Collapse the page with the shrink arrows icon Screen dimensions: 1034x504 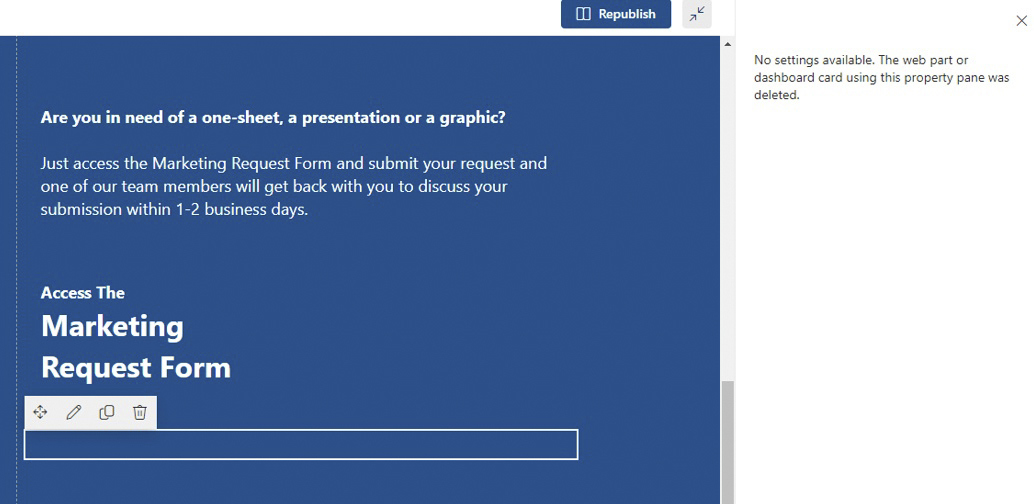point(697,14)
